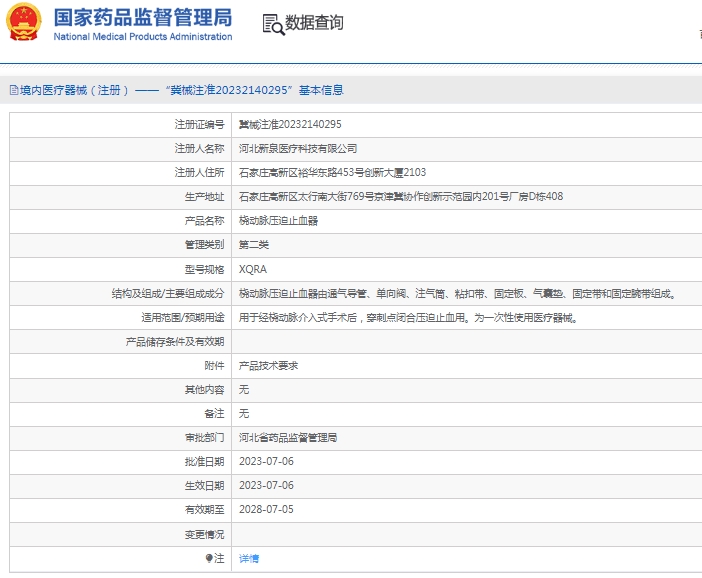Click the 注册人住所 row label
The image size is (702, 578).
click(200, 172)
